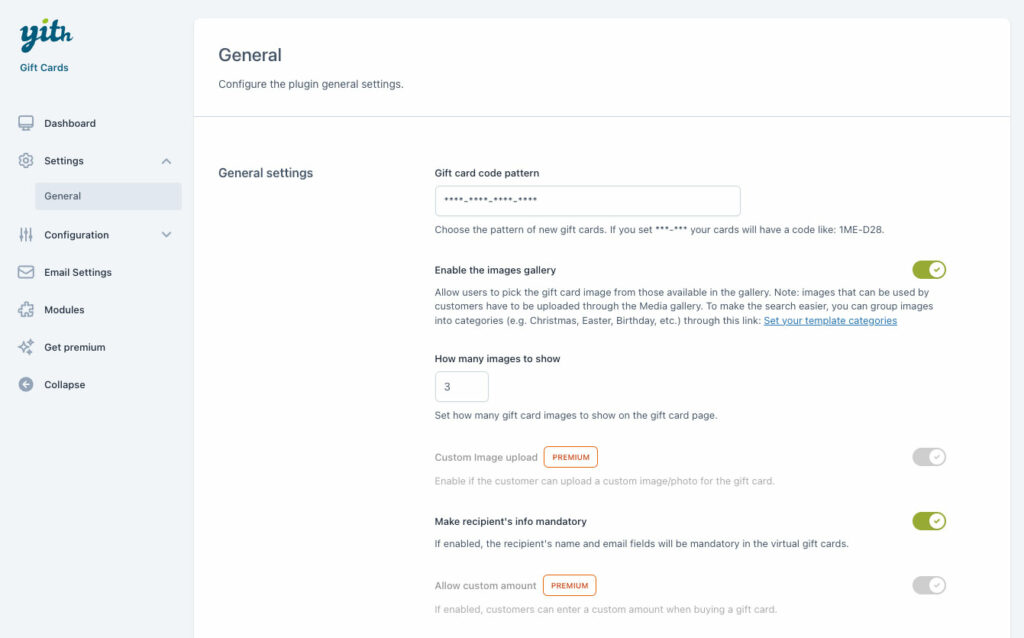The width and height of the screenshot is (1024, 638).
Task: Expand the Configuration submenu chevron
Action: (x=167, y=234)
